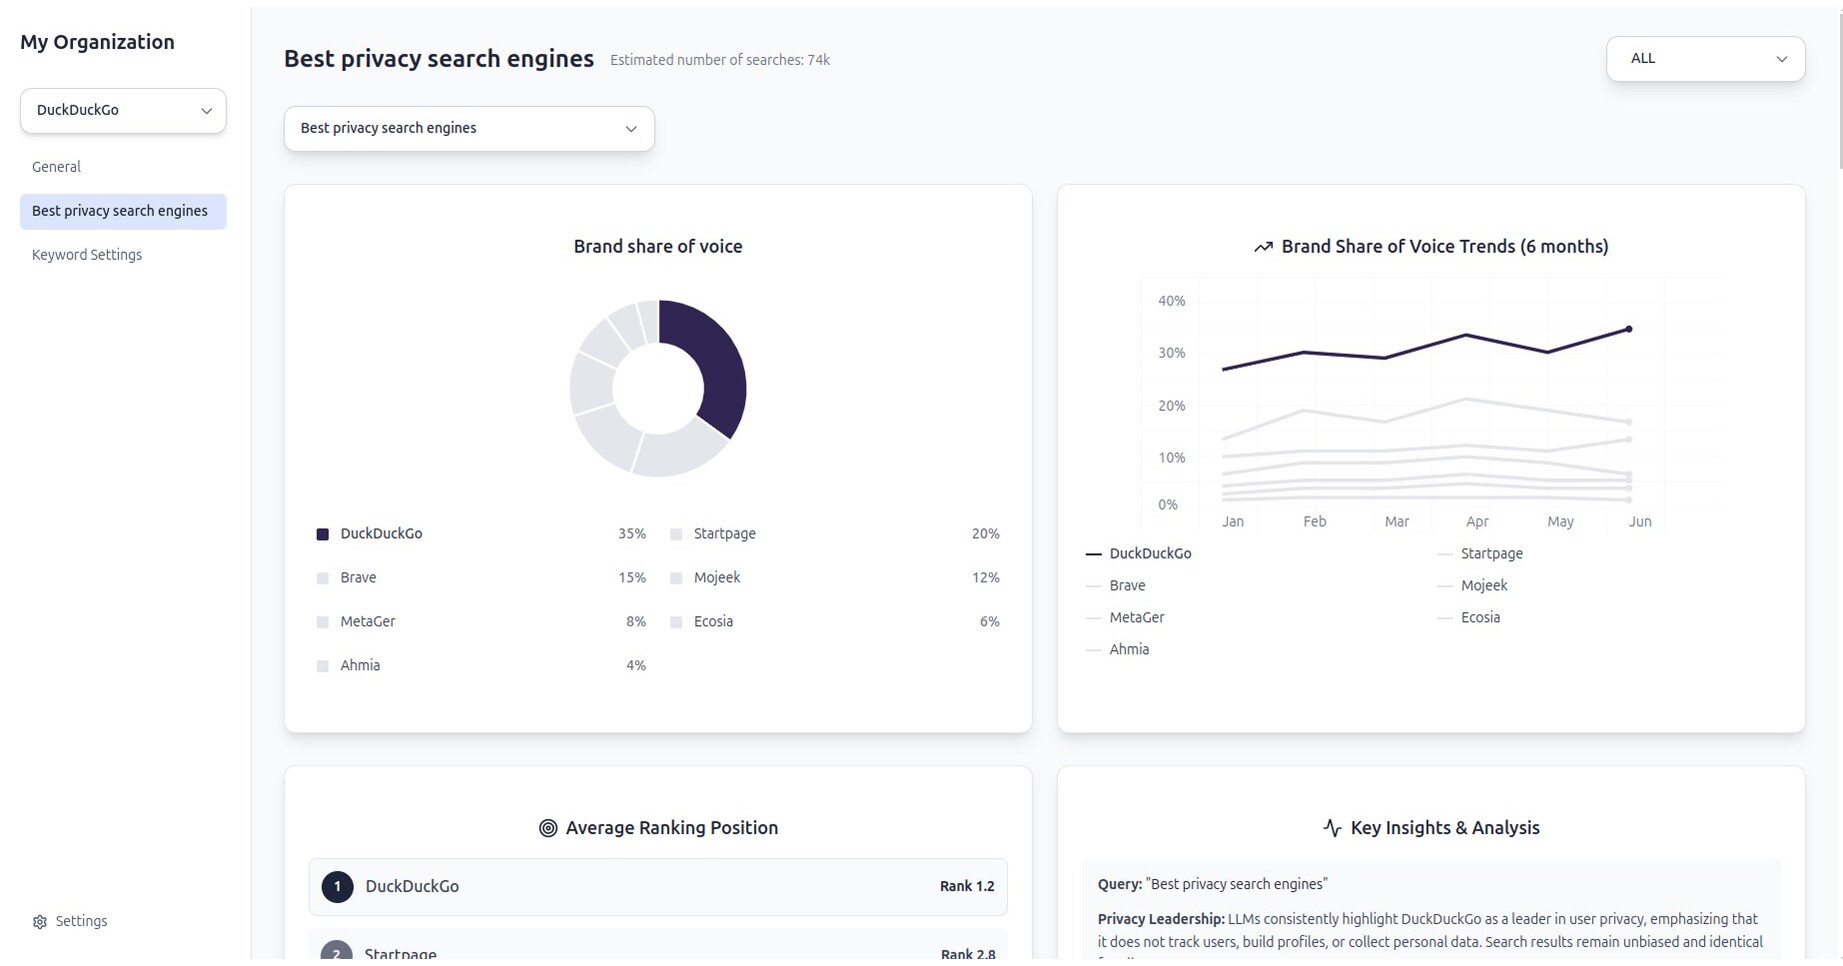Screen dimensions: 1843x966
Task: Open the Best privacy search engines keyword dropdown
Action: pos(468,128)
